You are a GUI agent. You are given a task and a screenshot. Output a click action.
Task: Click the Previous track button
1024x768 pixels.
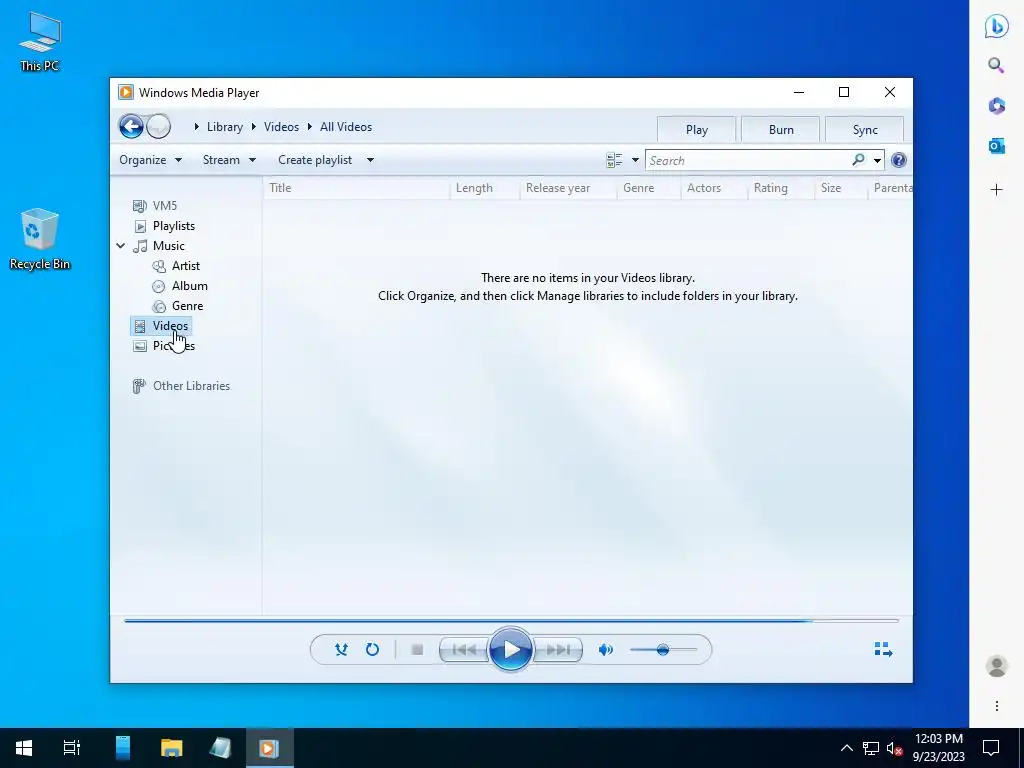point(464,650)
